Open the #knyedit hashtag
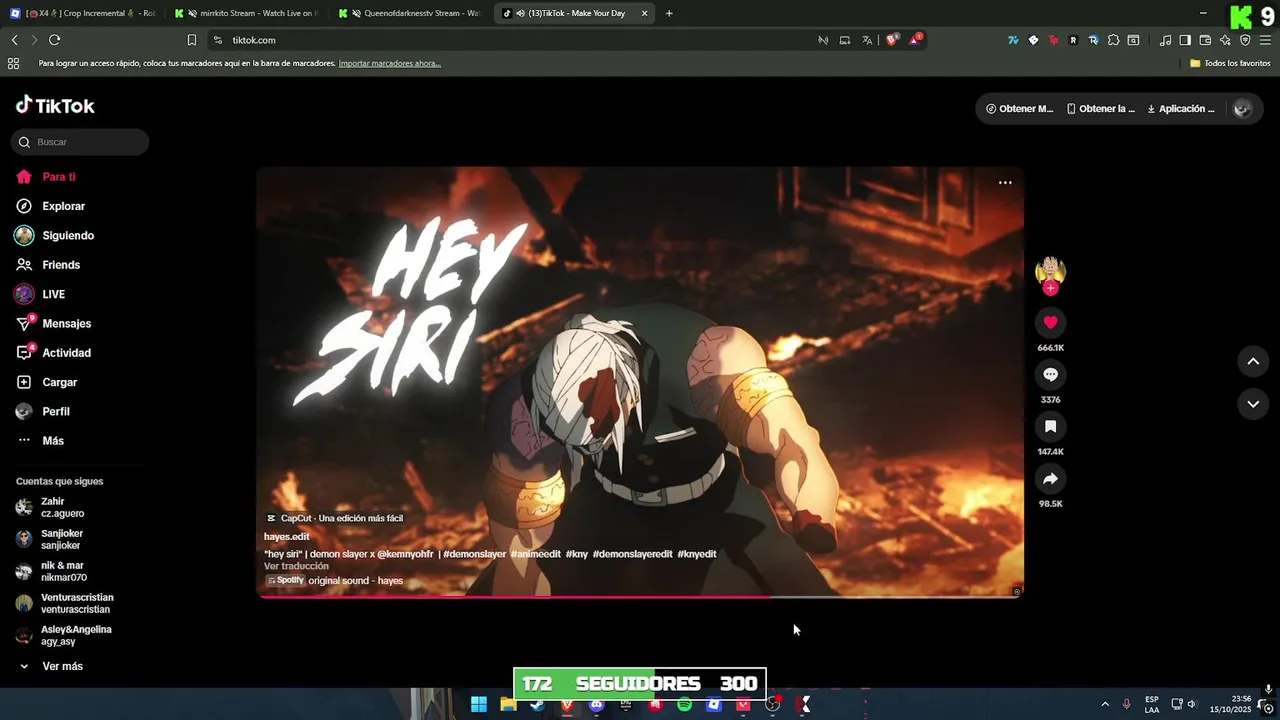This screenshot has width=1280, height=720. [x=696, y=554]
